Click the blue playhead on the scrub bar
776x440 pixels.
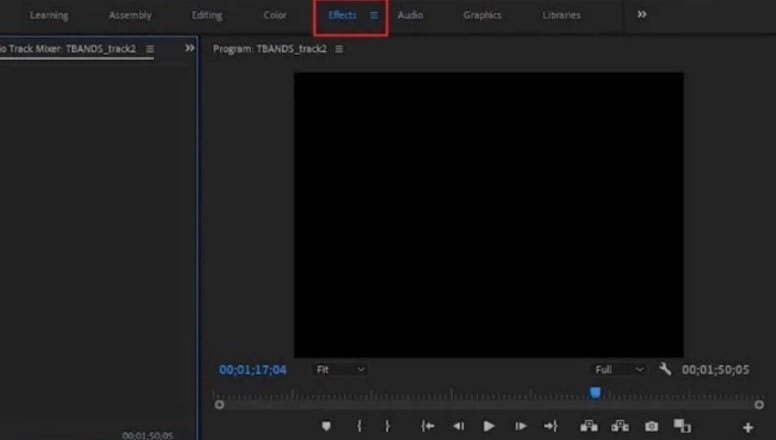(595, 393)
